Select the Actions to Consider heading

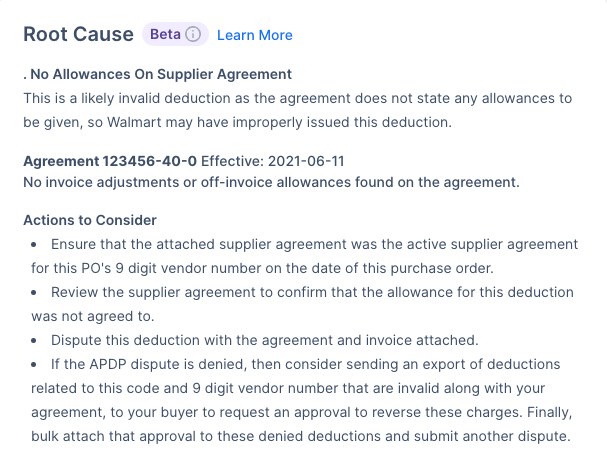click(90, 220)
